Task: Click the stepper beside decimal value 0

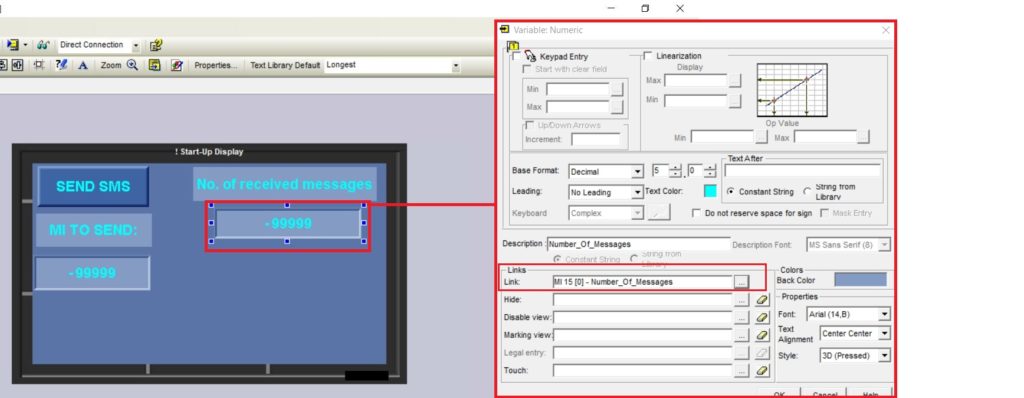Action: [x=711, y=172]
